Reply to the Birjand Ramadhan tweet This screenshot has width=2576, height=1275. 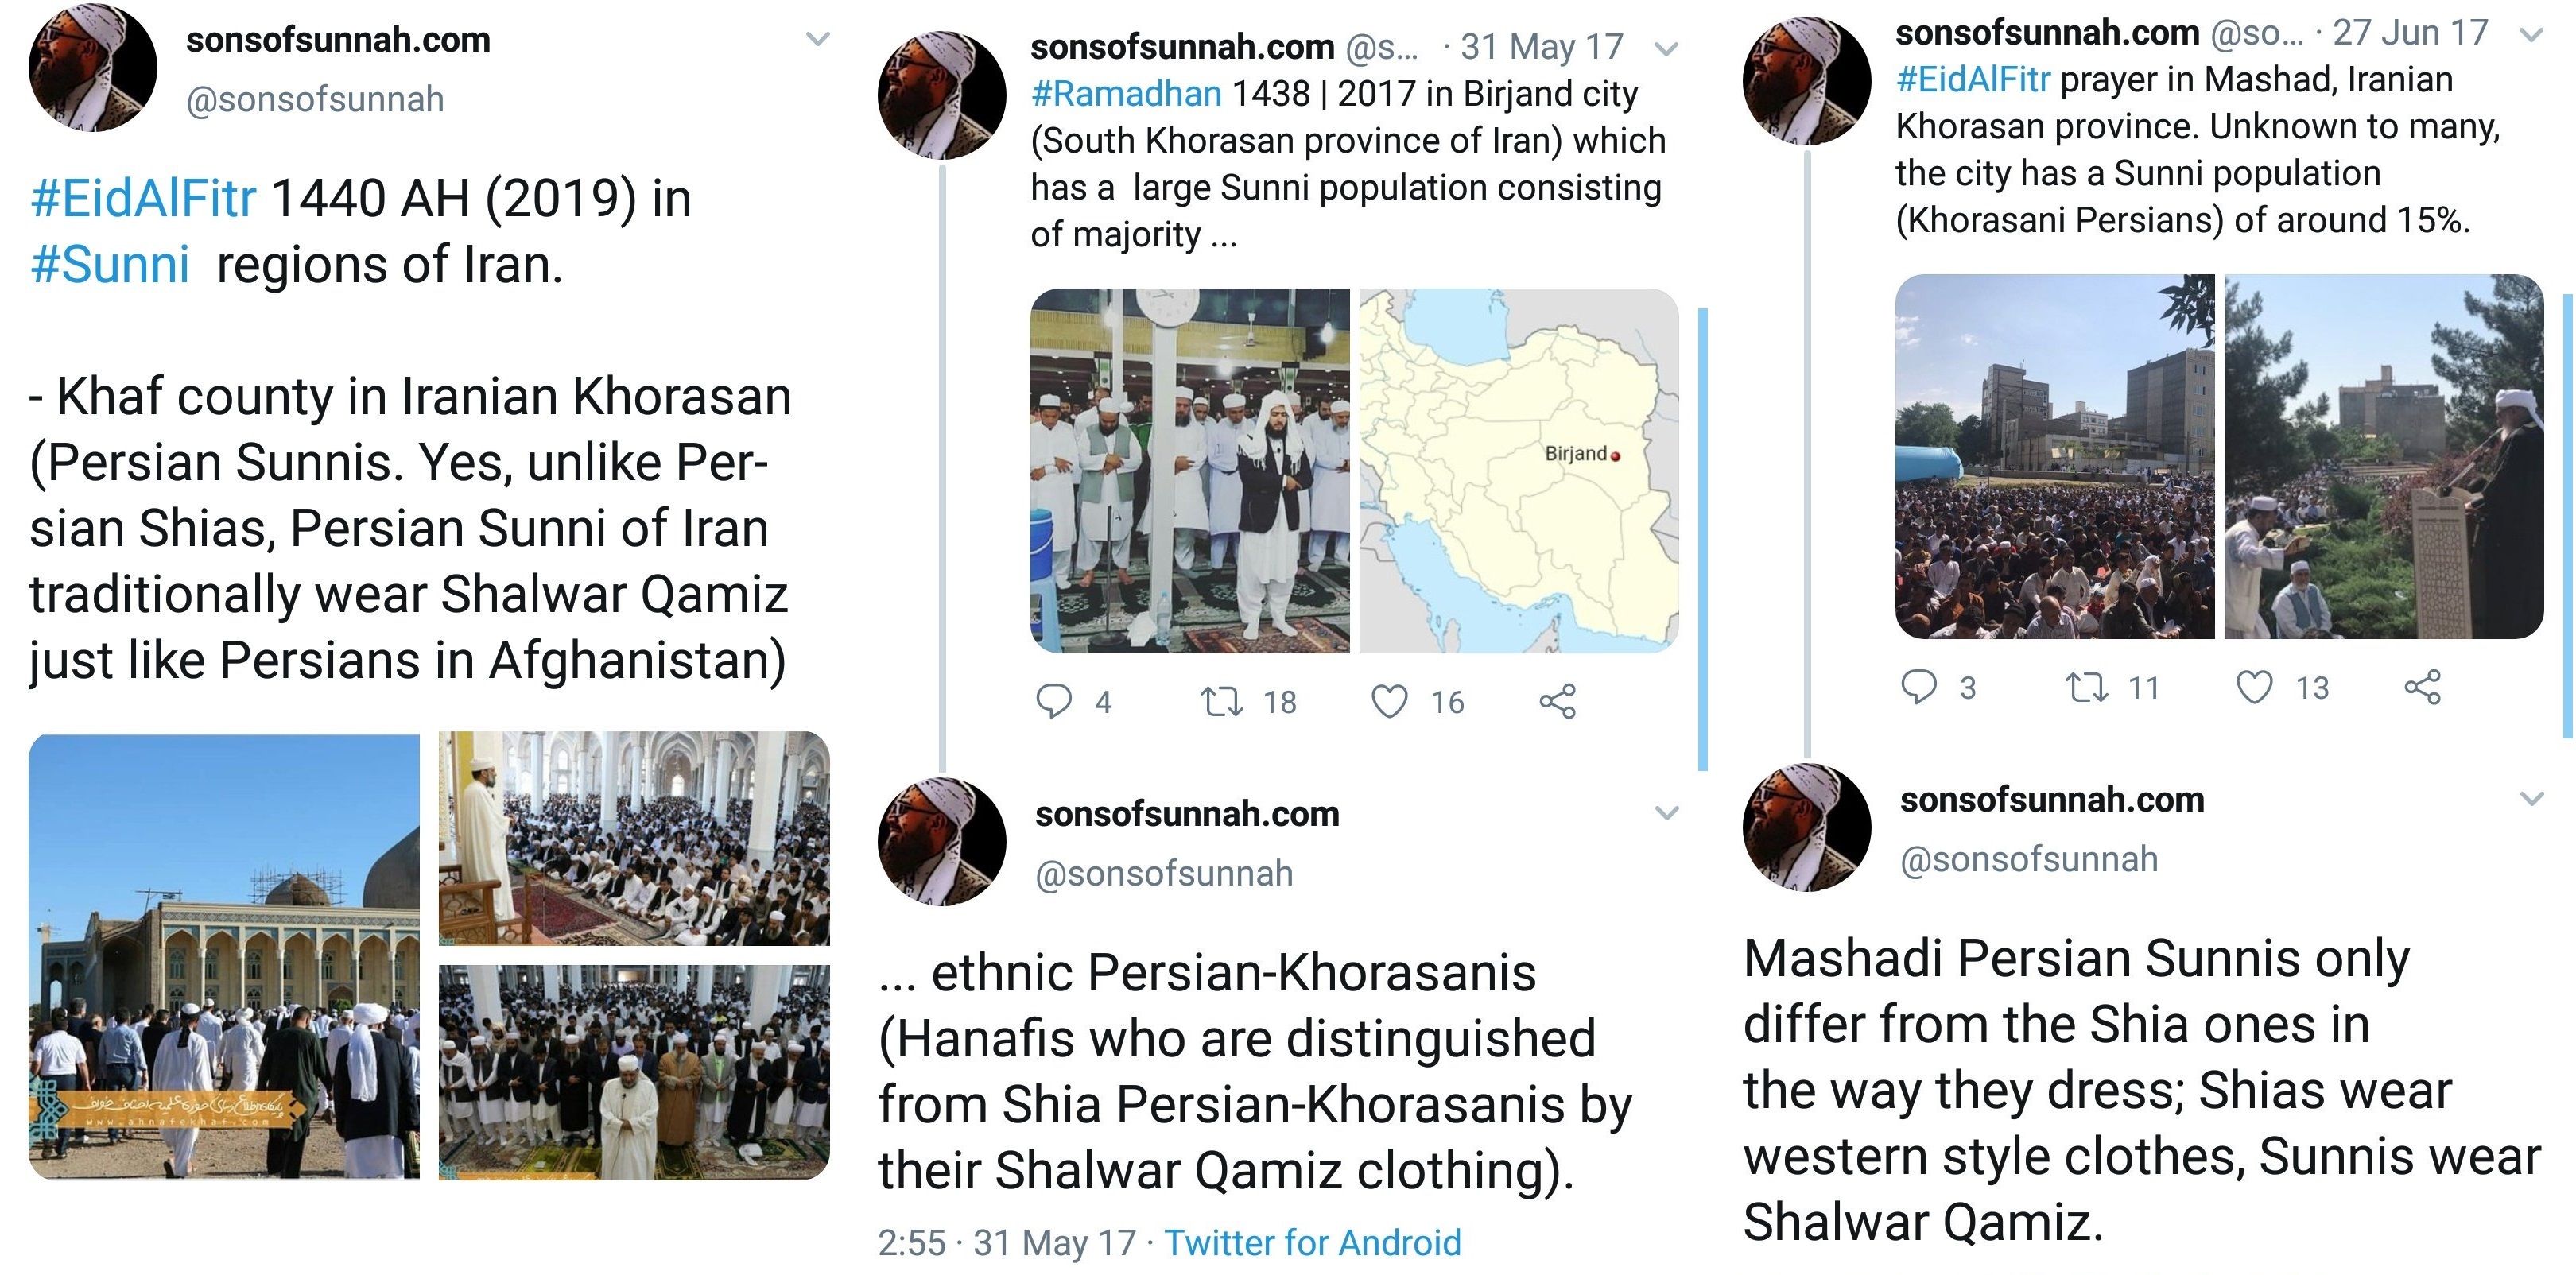[1053, 701]
